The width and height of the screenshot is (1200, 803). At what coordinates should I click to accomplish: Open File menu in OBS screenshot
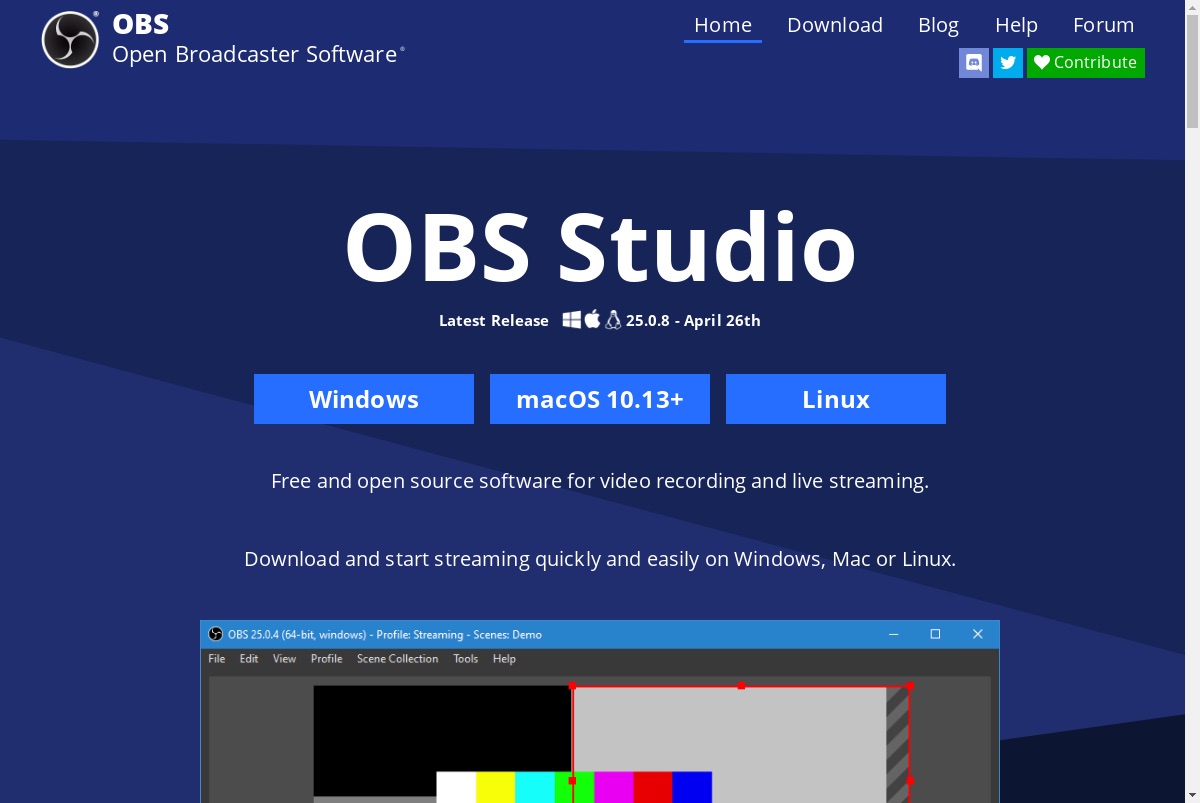217,659
